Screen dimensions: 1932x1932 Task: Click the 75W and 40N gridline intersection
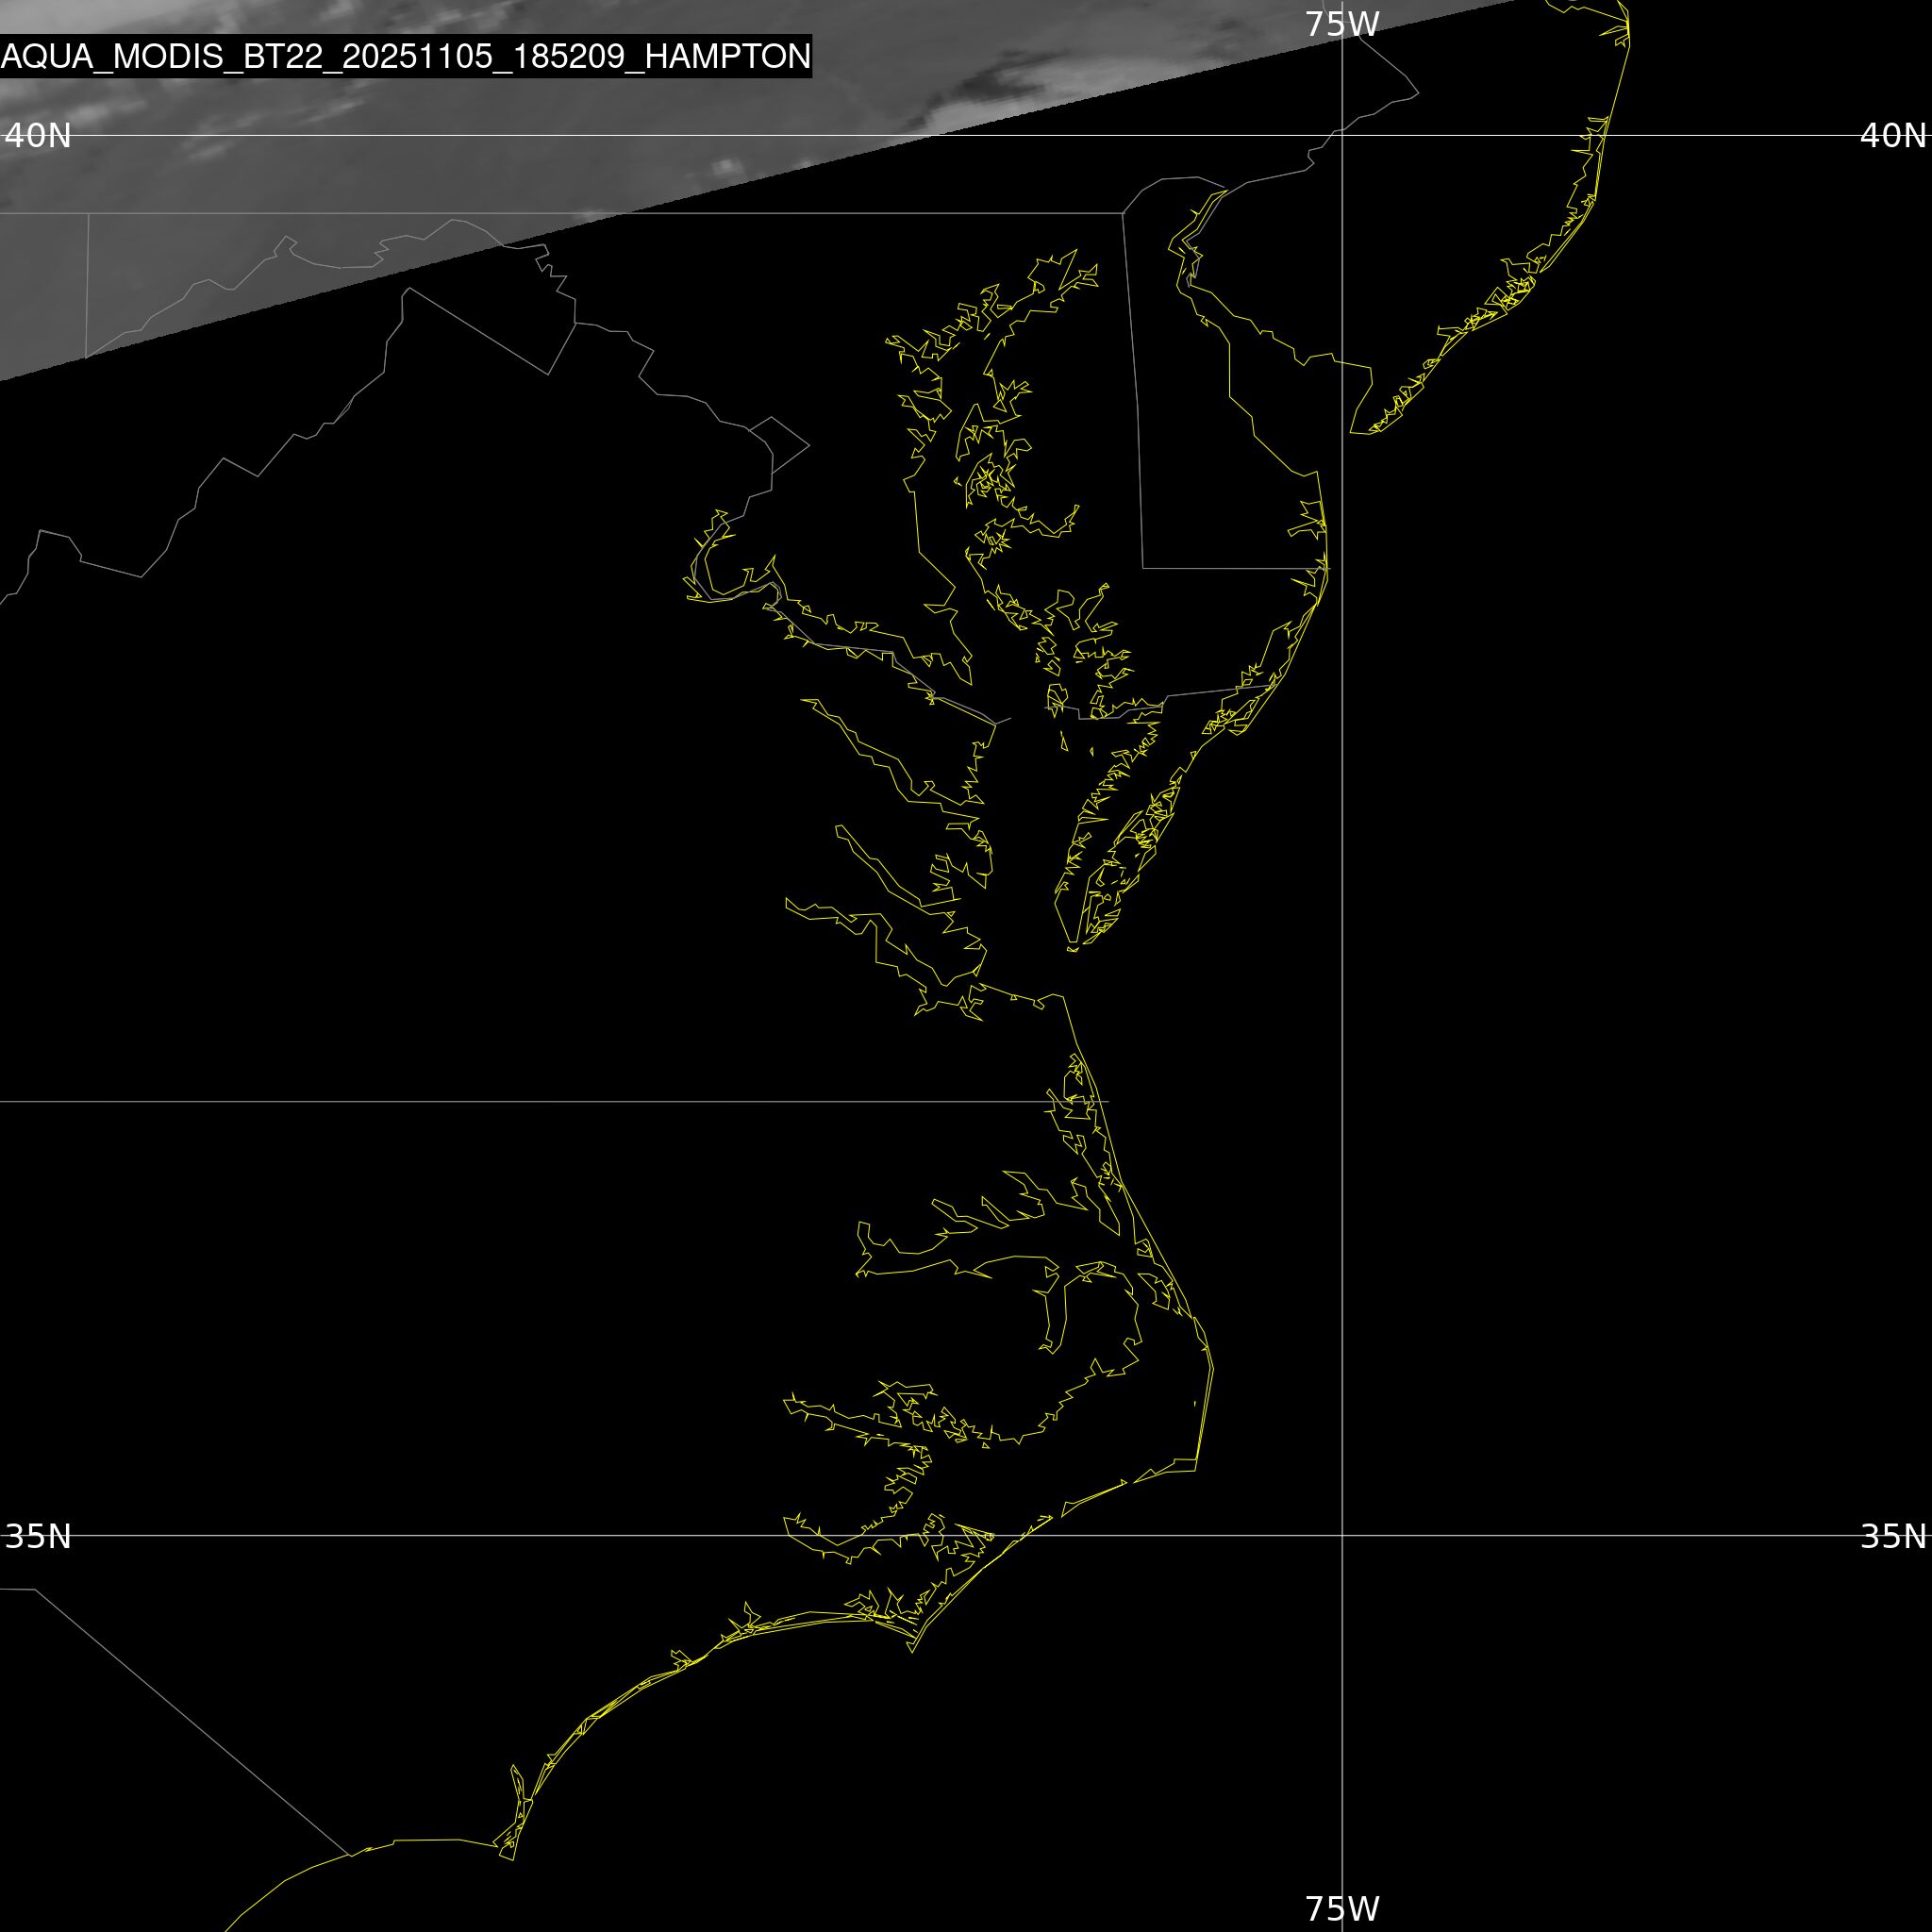[x=1342, y=135]
